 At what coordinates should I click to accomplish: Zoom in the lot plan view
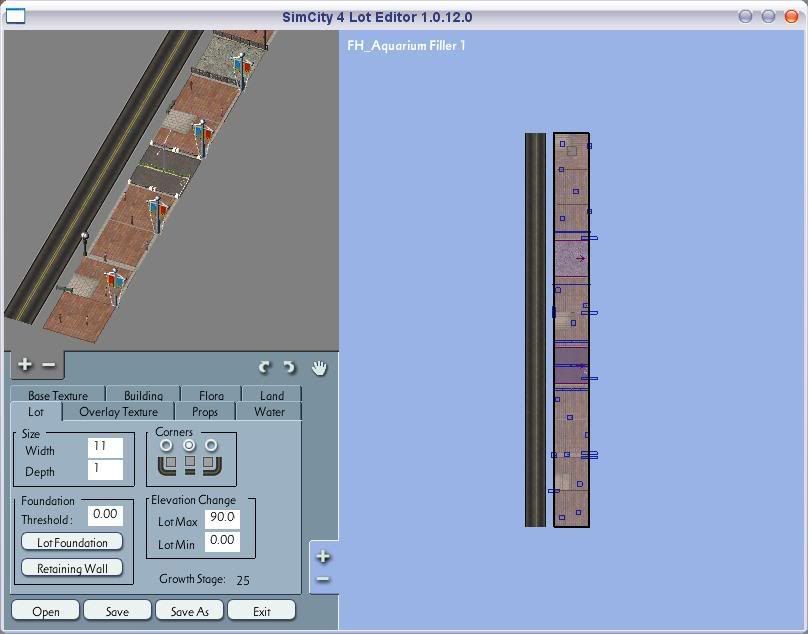pos(323,556)
